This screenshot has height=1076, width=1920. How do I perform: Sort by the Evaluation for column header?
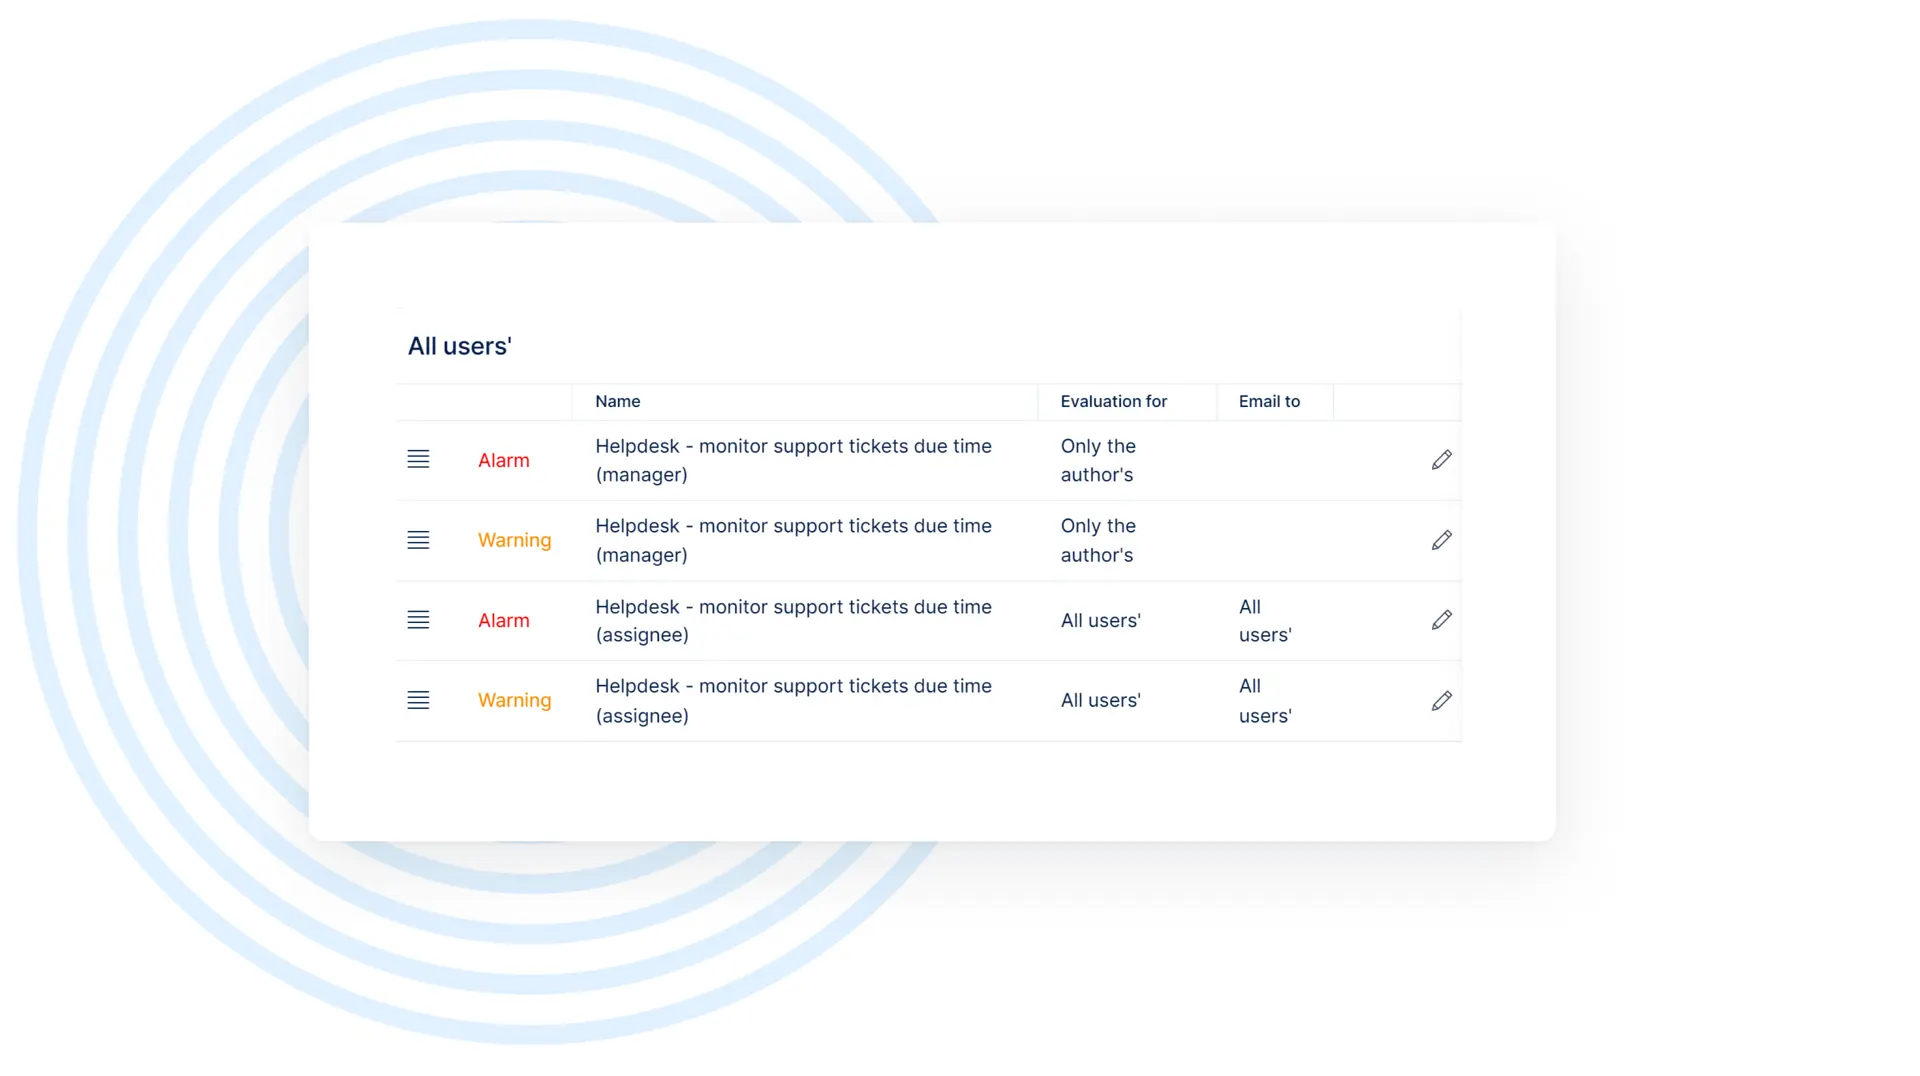1114,401
